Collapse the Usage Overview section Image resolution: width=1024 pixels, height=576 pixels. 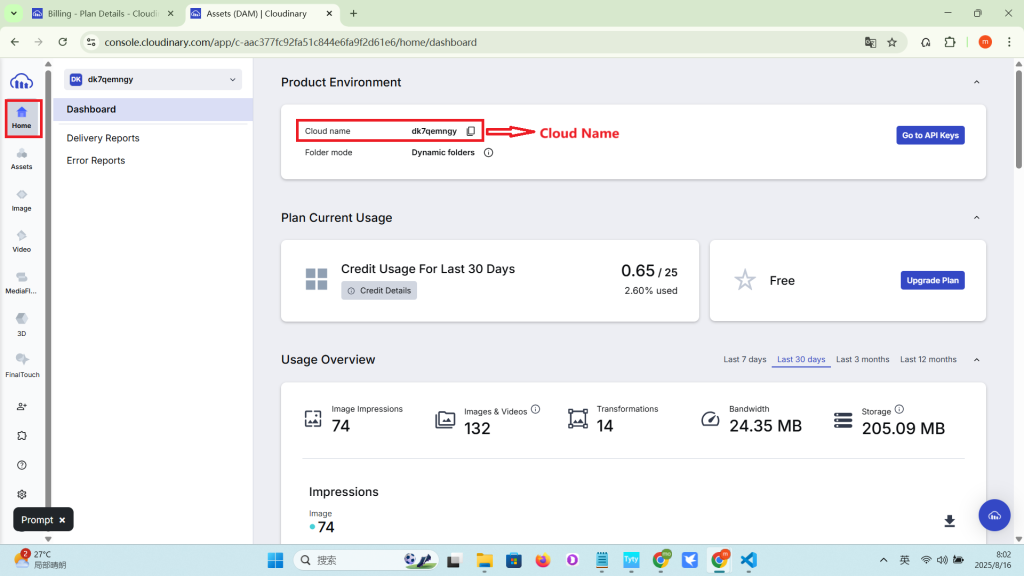tap(976, 360)
